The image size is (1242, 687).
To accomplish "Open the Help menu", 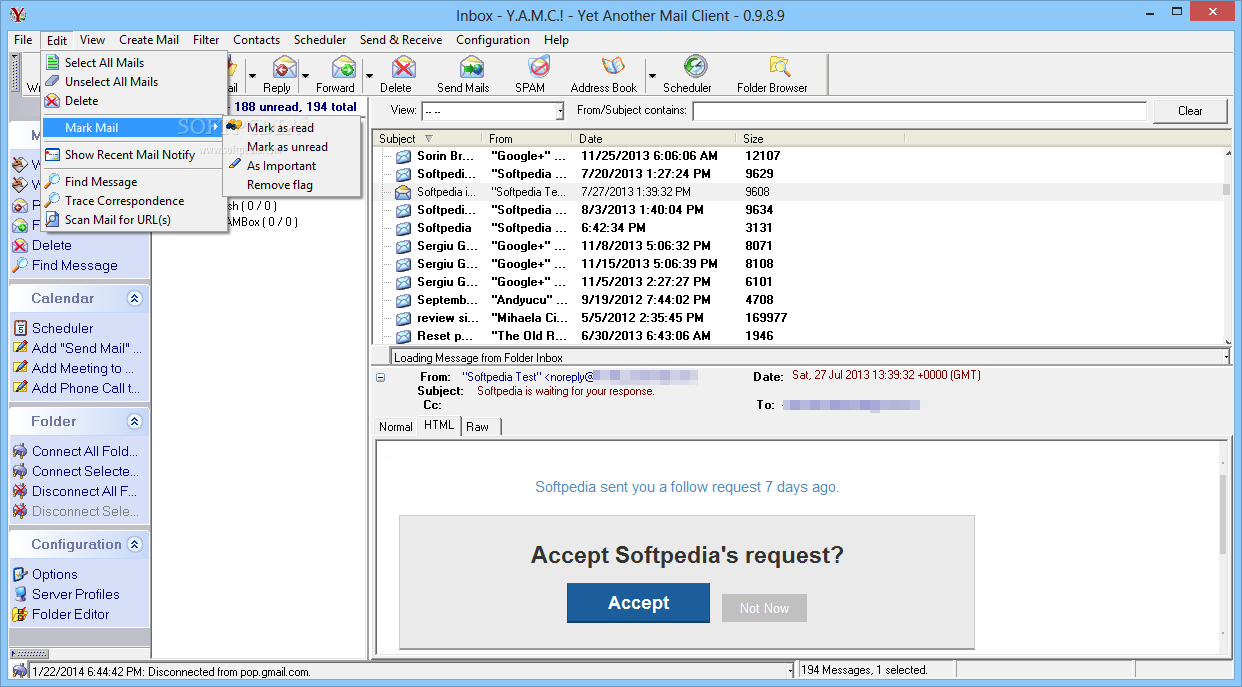I will coord(556,40).
